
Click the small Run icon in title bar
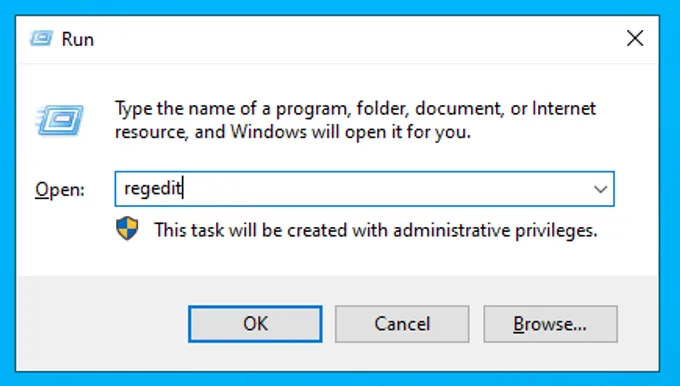(x=41, y=39)
